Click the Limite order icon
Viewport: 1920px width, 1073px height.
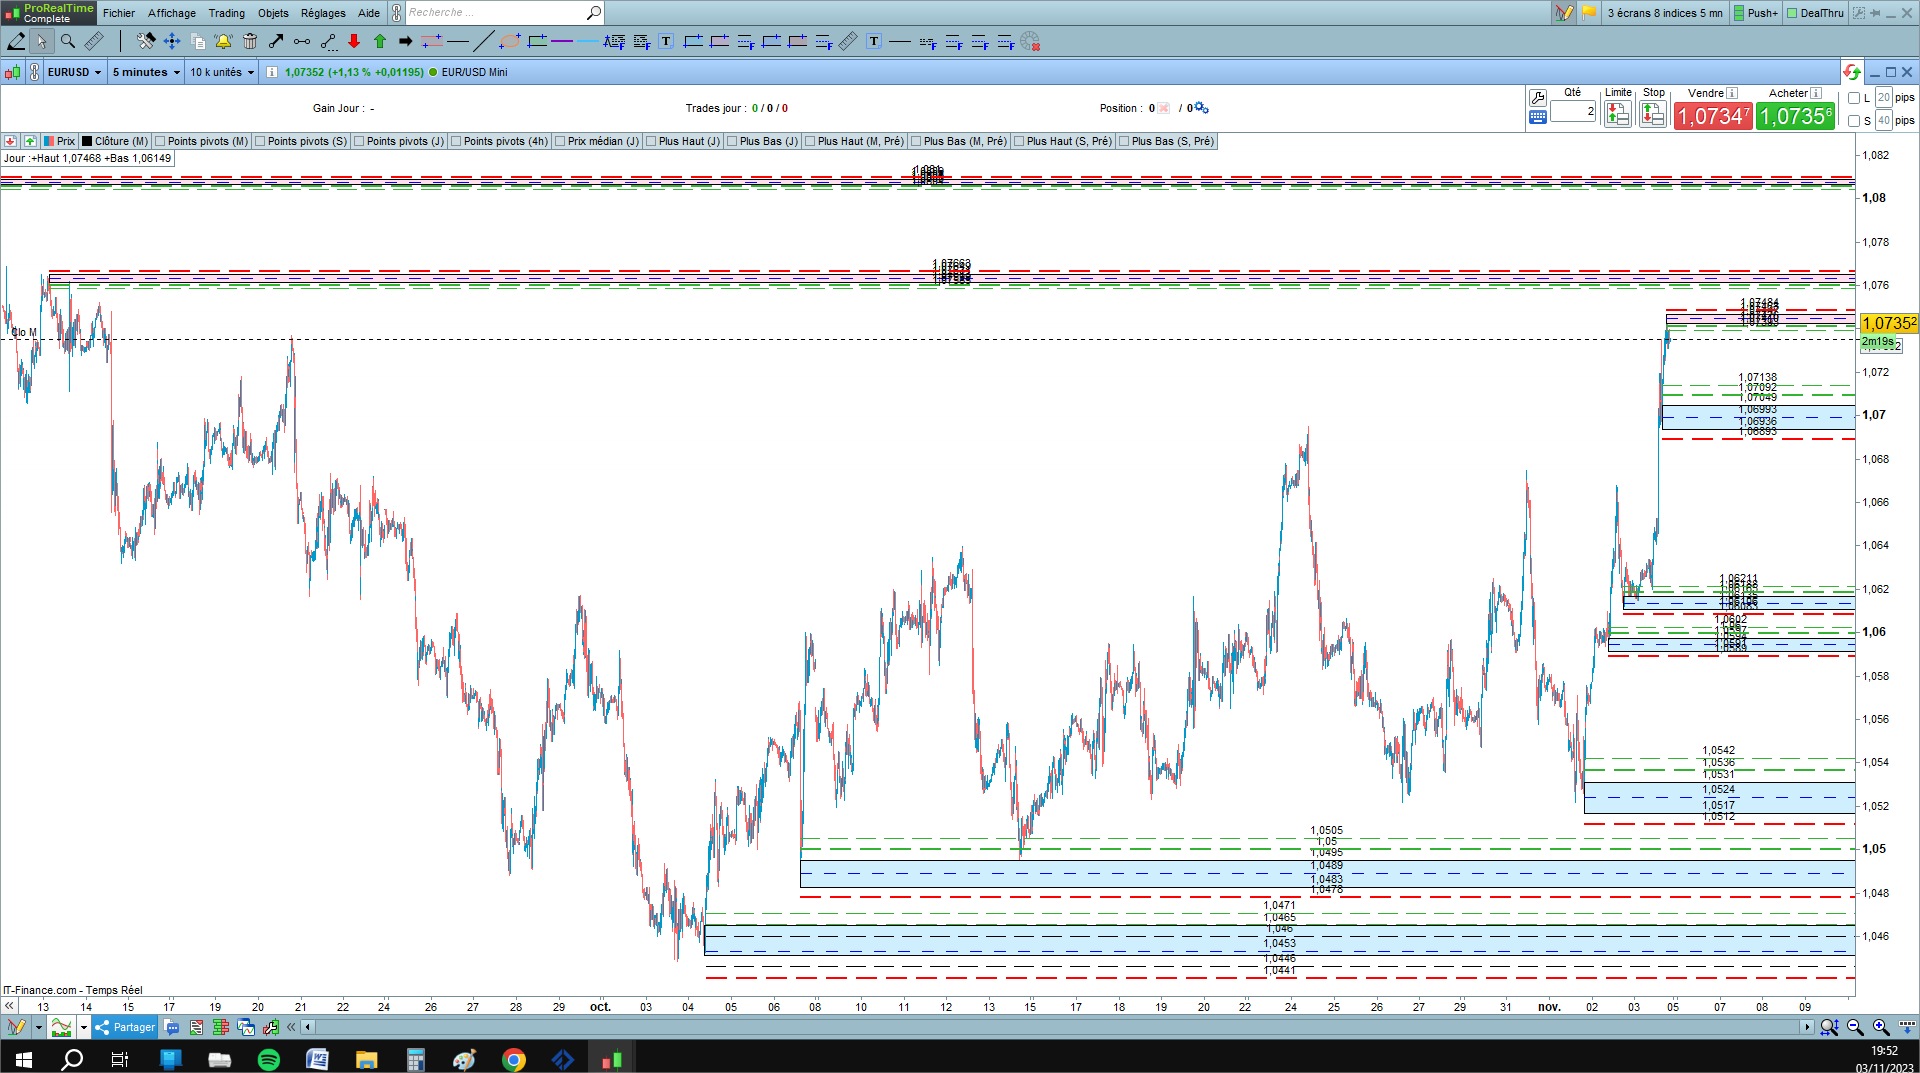point(1617,115)
